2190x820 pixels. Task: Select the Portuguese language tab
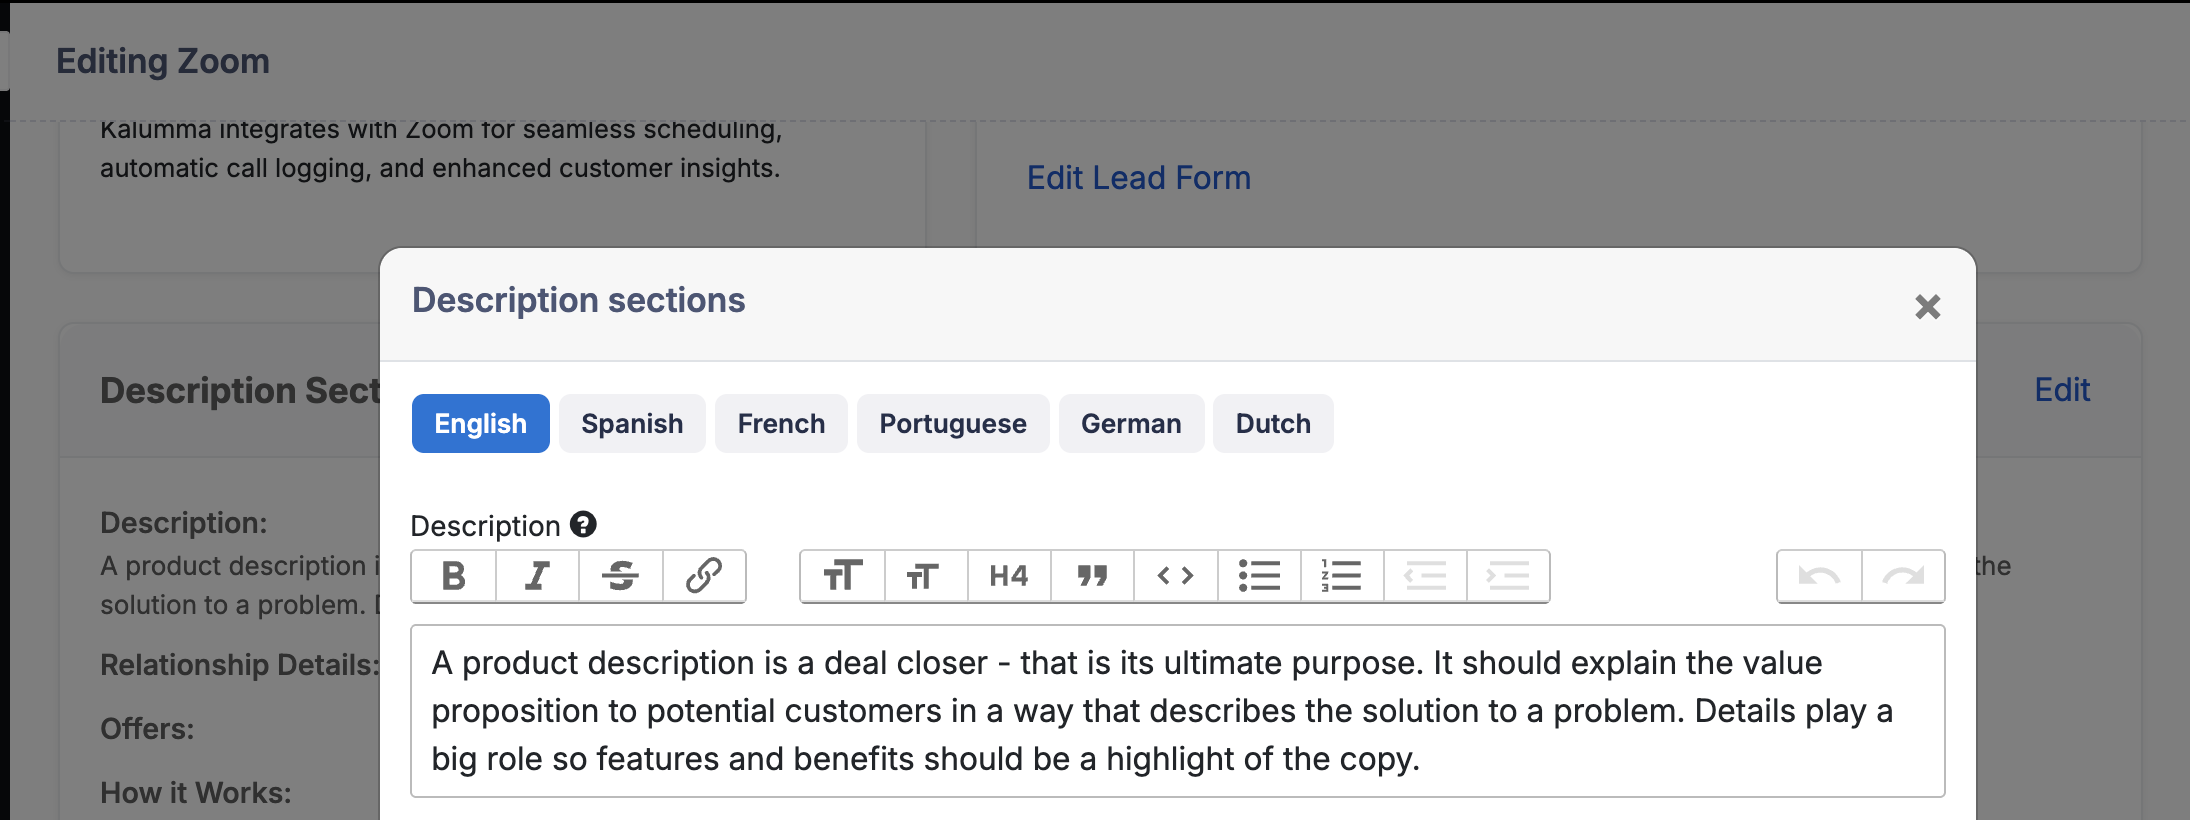(x=953, y=423)
